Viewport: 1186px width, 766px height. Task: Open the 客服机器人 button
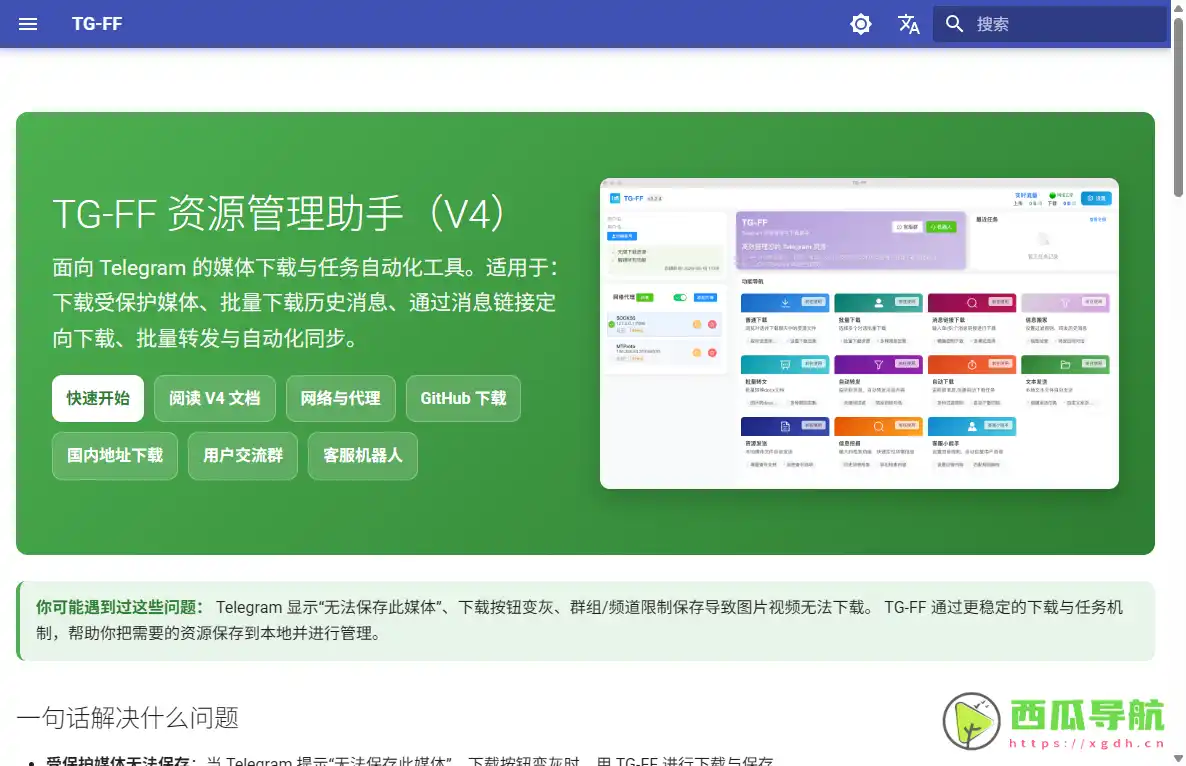[362, 456]
